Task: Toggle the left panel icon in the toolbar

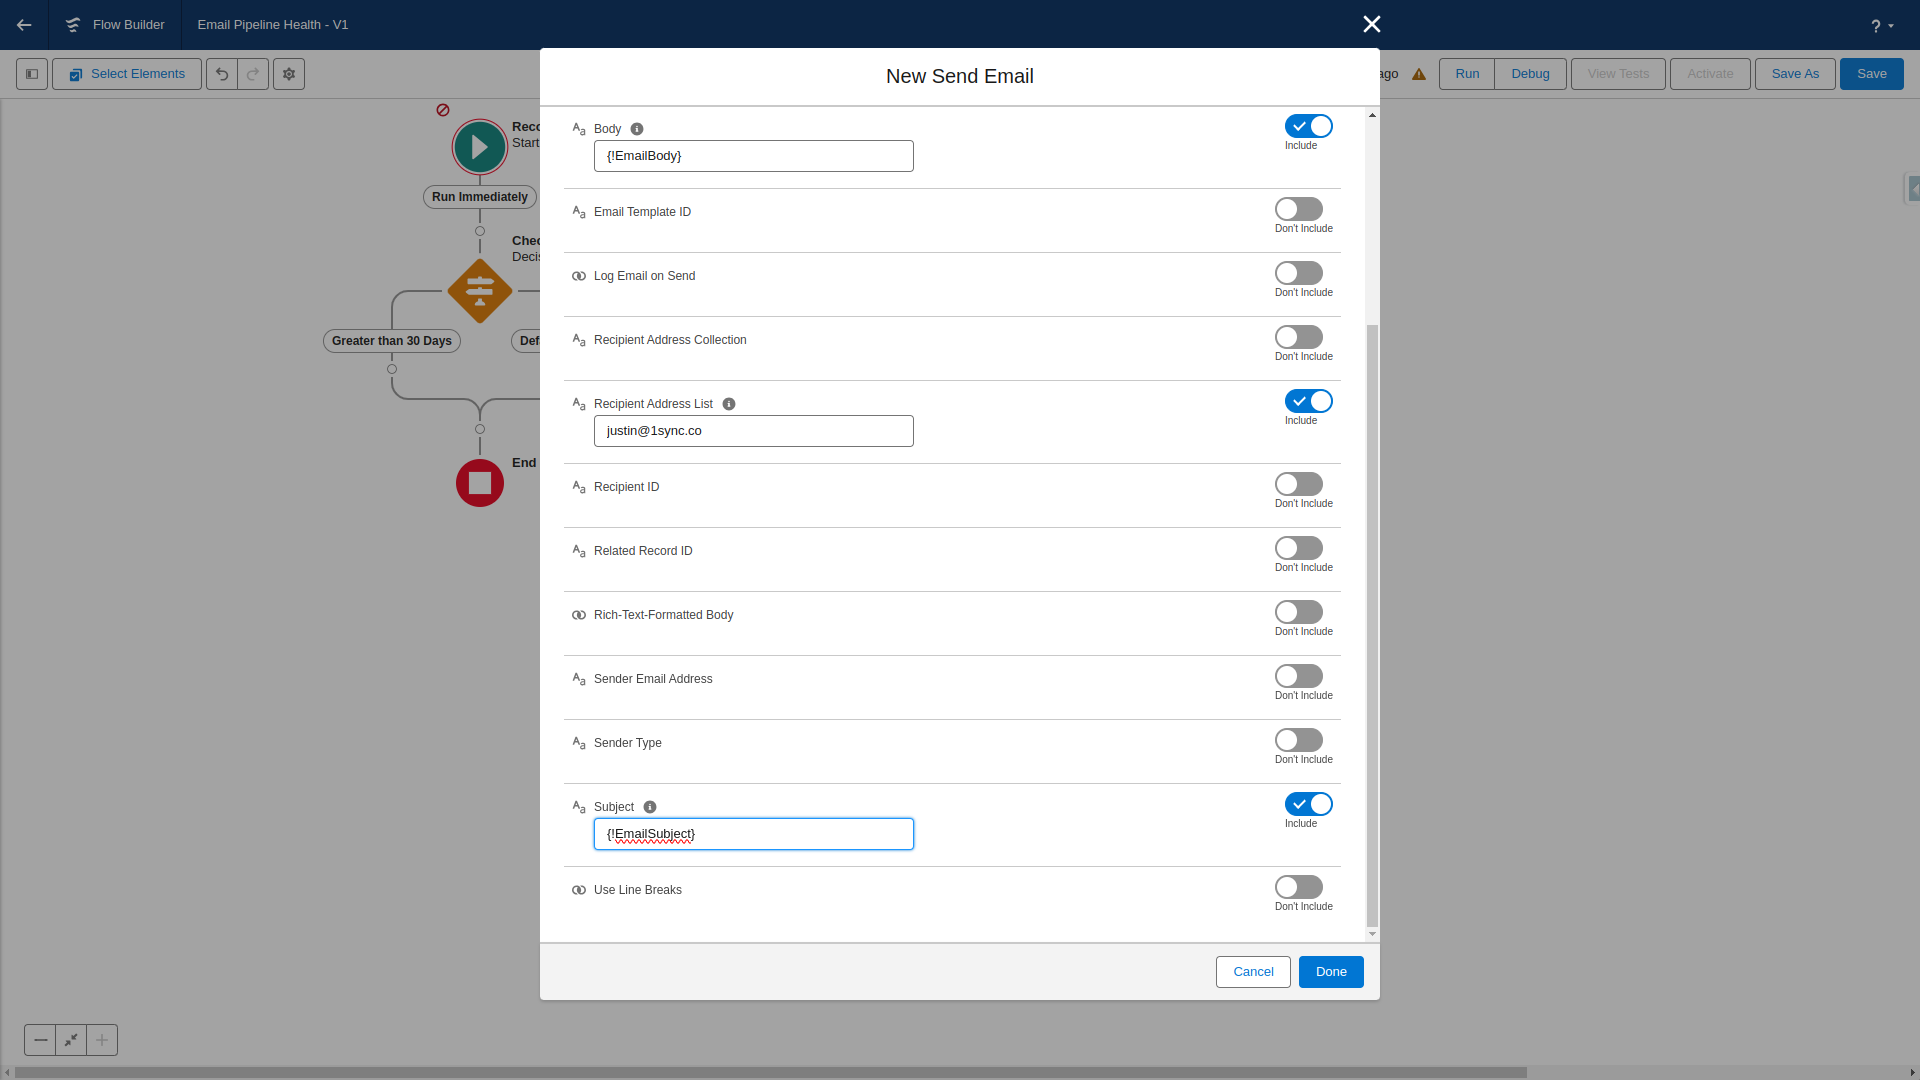Action: pos(29,73)
